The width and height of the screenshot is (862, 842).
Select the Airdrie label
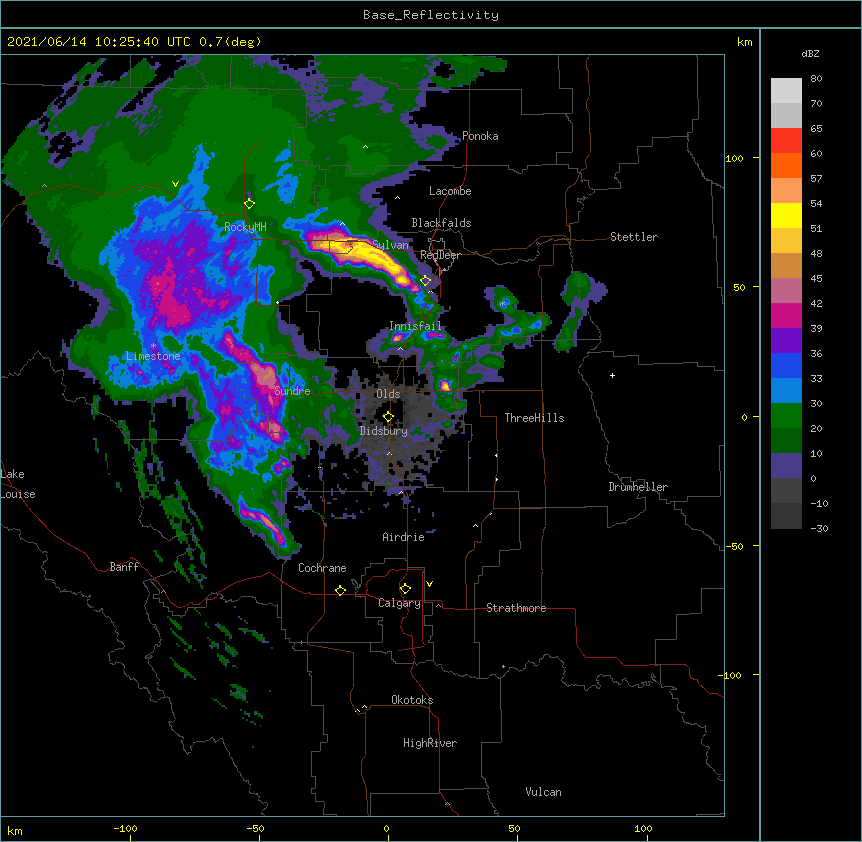[x=403, y=537]
